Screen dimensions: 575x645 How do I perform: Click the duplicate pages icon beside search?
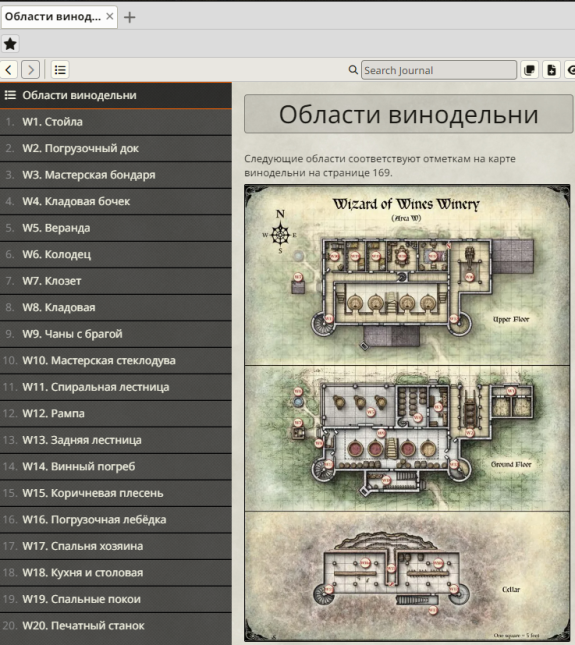point(530,70)
